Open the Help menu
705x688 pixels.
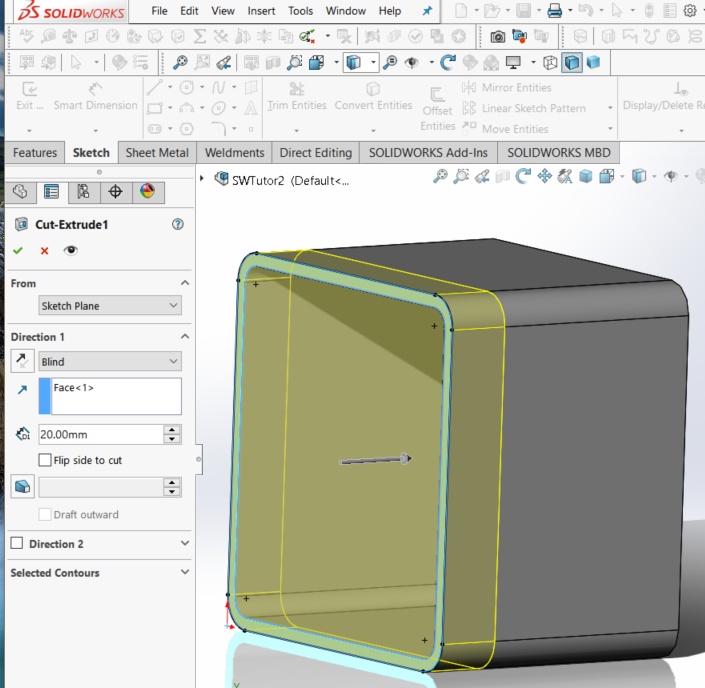coord(389,11)
